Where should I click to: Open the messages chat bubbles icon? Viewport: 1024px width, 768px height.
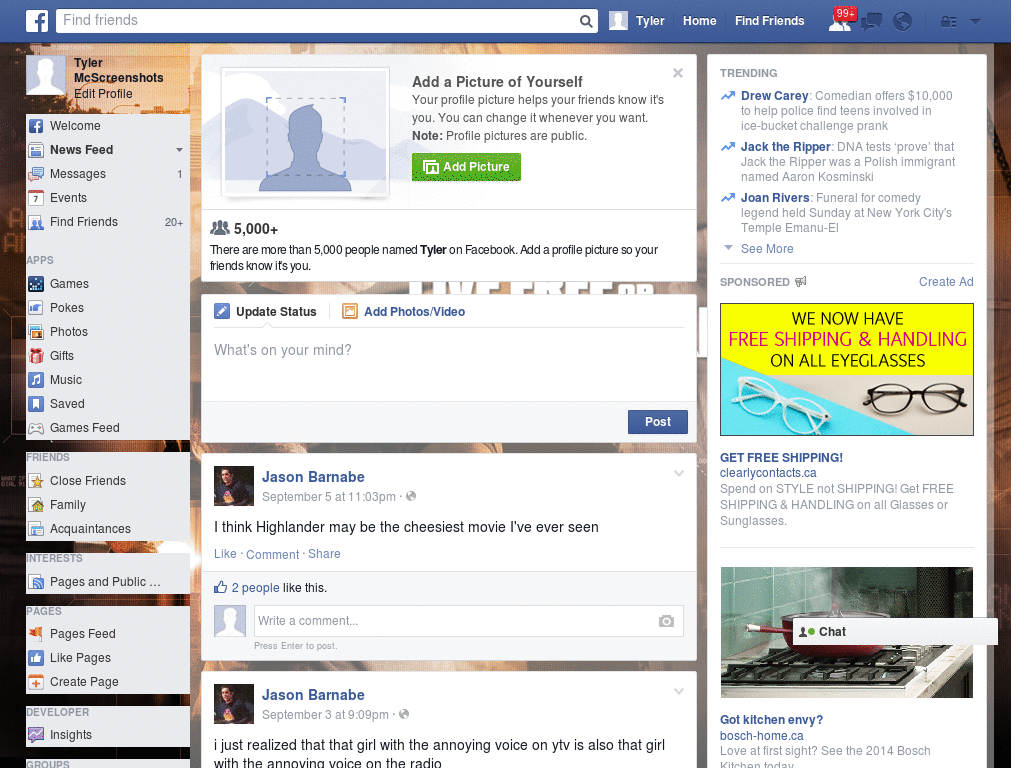[871, 22]
